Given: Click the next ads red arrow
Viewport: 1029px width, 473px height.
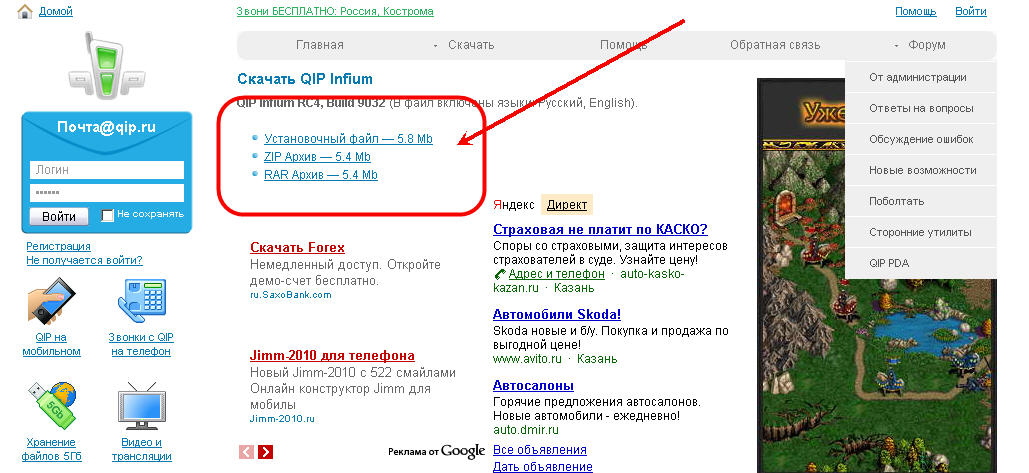Looking at the screenshot, I should (265, 451).
